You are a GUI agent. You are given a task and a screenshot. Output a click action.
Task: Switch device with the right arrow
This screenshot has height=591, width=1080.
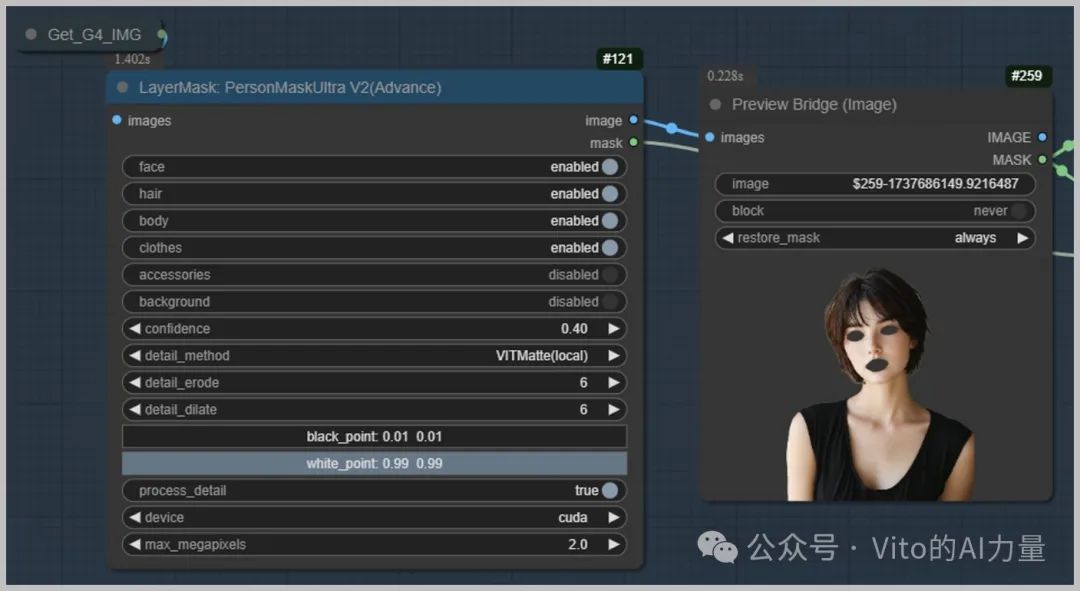tap(614, 517)
